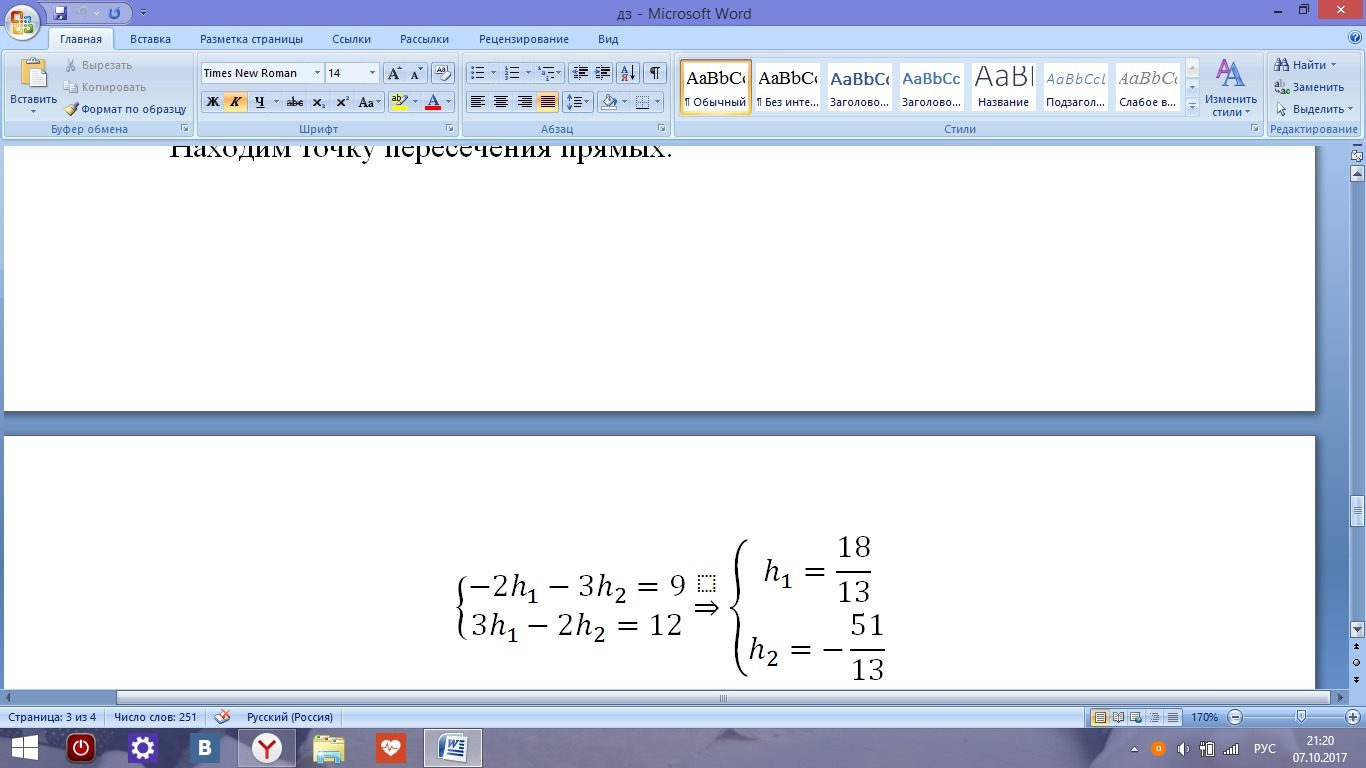Switch to Full Screen Reading view
Image resolution: width=1366 pixels, height=768 pixels.
click(x=1118, y=717)
